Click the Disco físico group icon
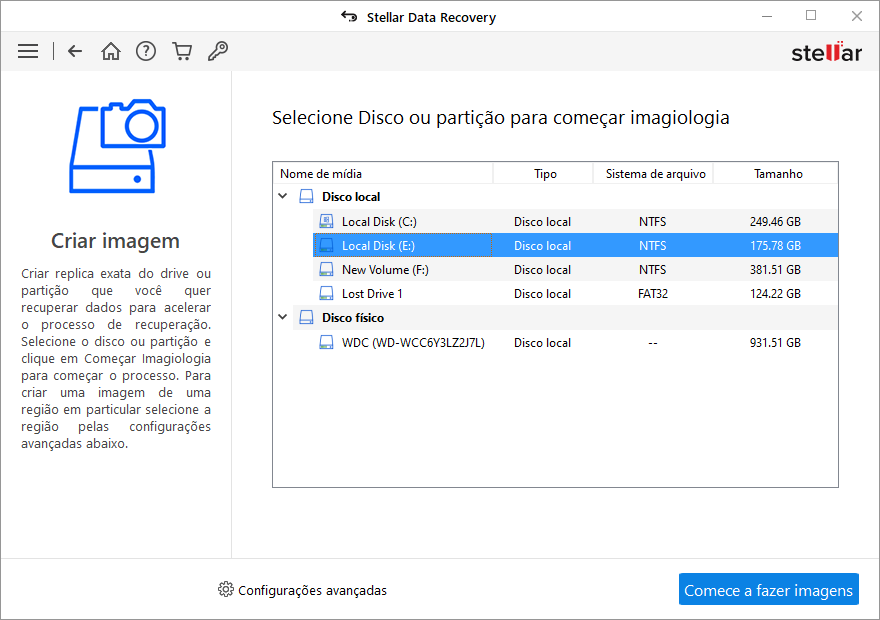This screenshot has width=880, height=620. [306, 318]
